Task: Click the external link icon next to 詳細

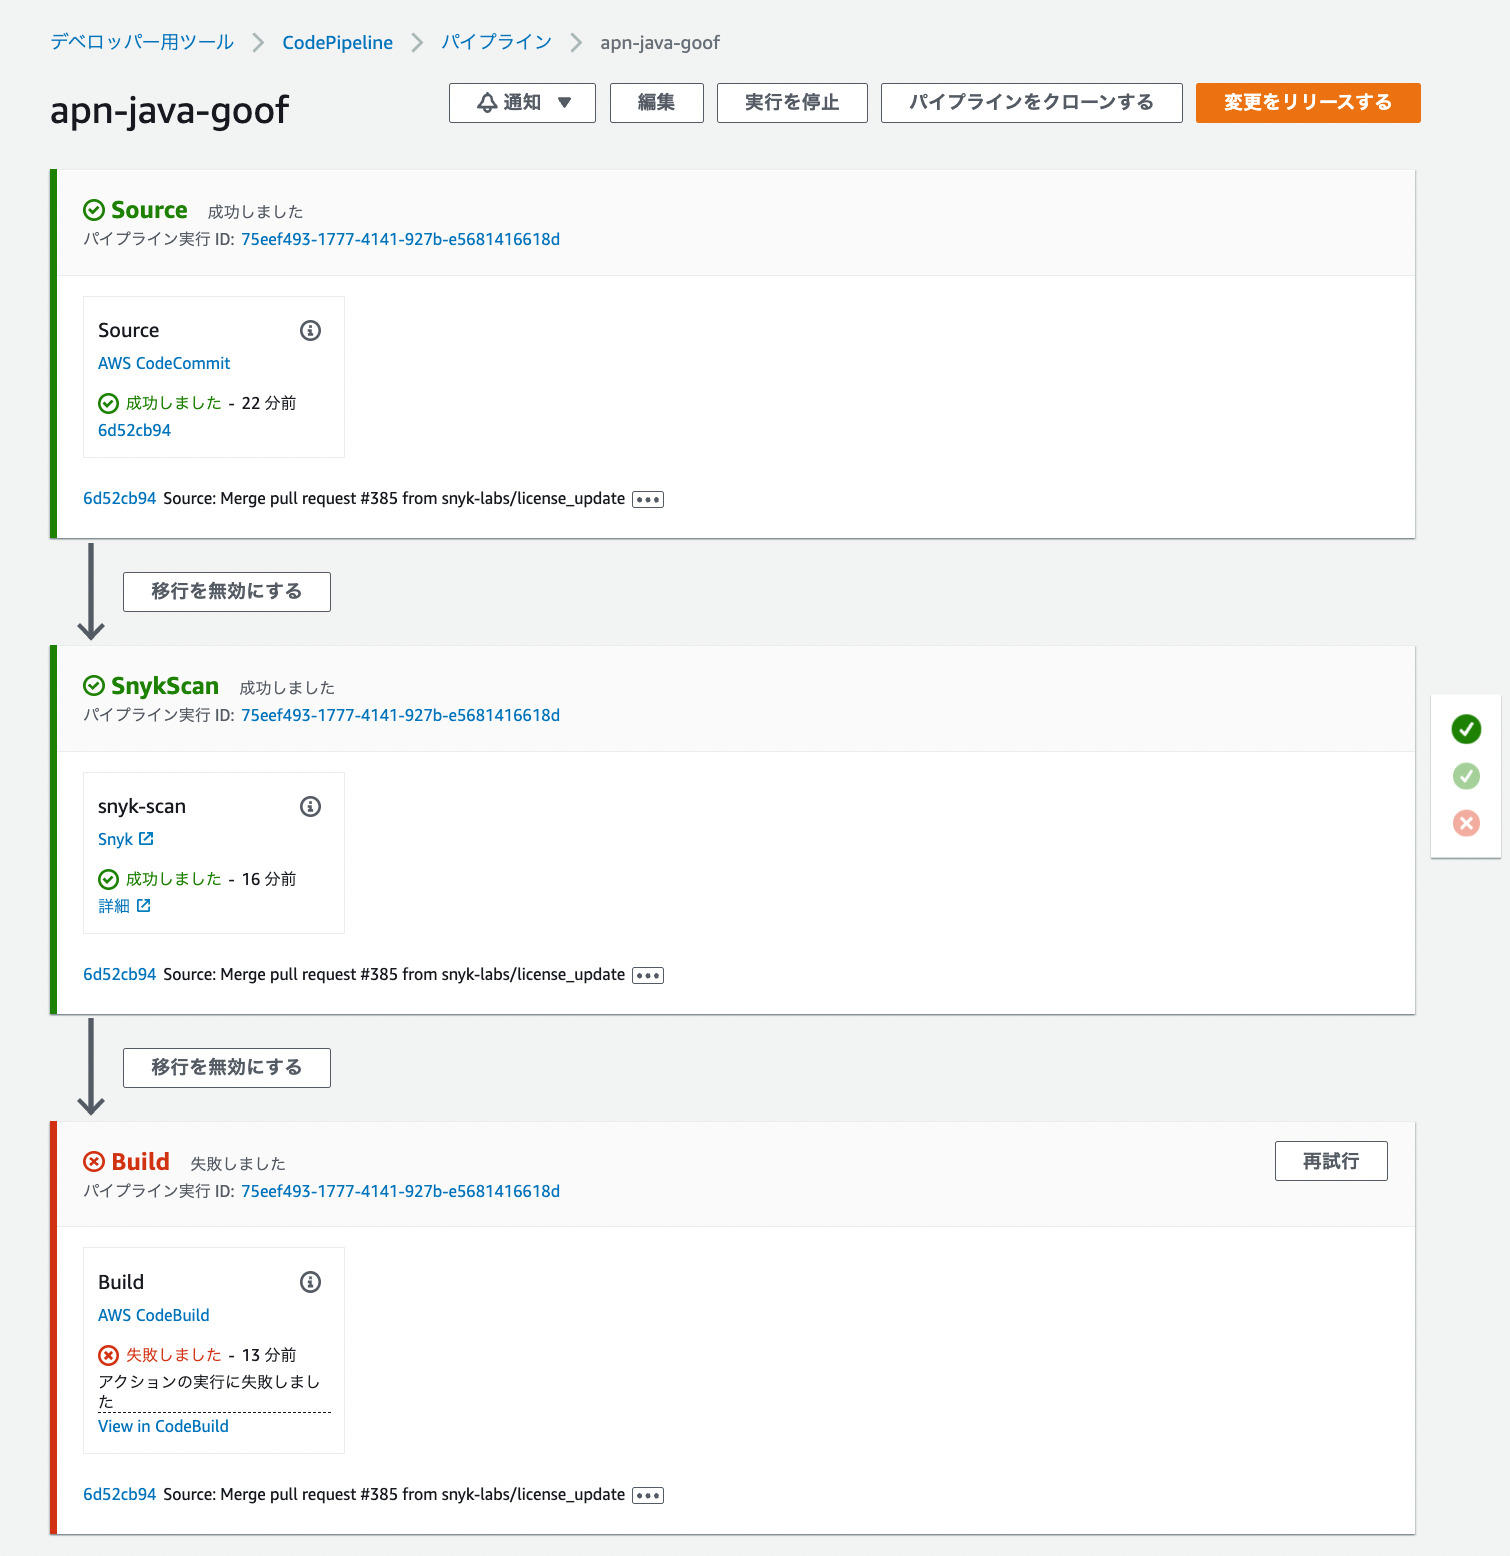Action: coord(146,906)
